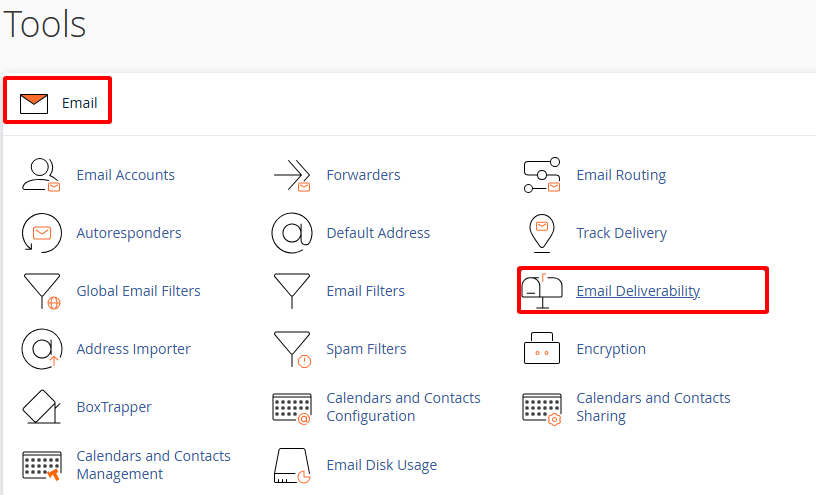Click the Default Address at-sign icon
The image size is (816, 495).
pos(292,233)
